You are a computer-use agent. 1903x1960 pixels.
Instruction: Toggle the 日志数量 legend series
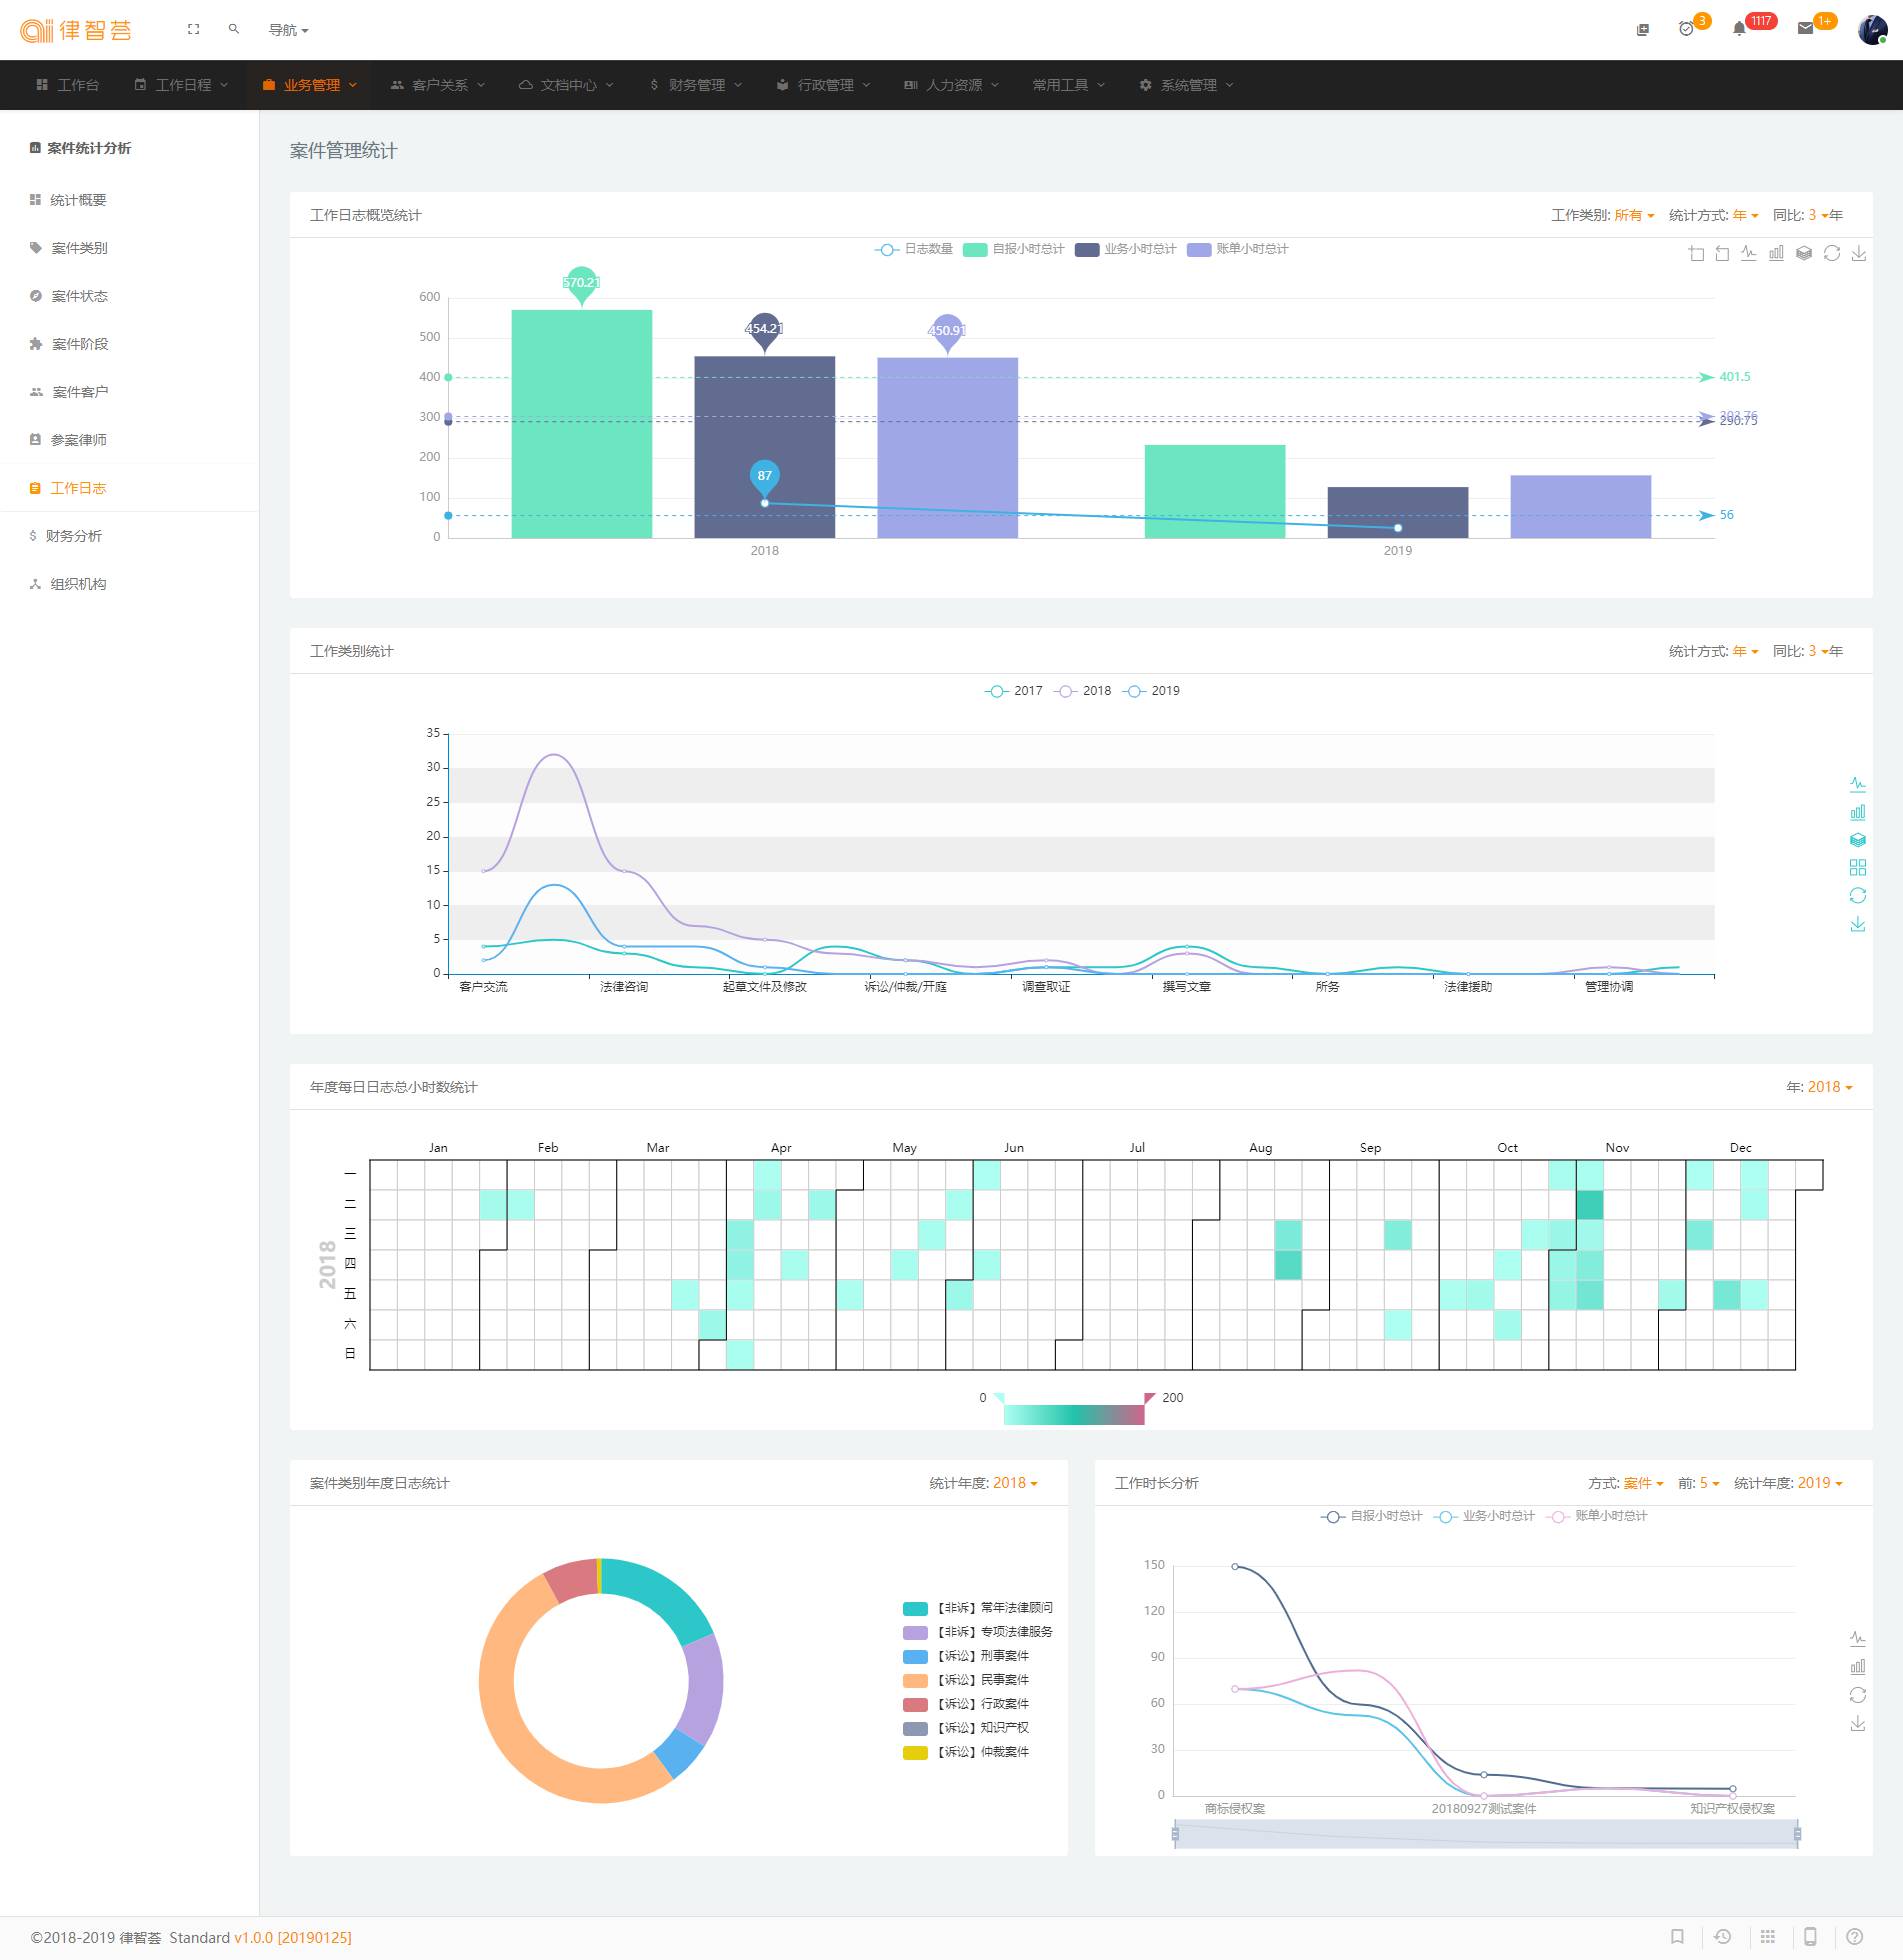(x=914, y=249)
